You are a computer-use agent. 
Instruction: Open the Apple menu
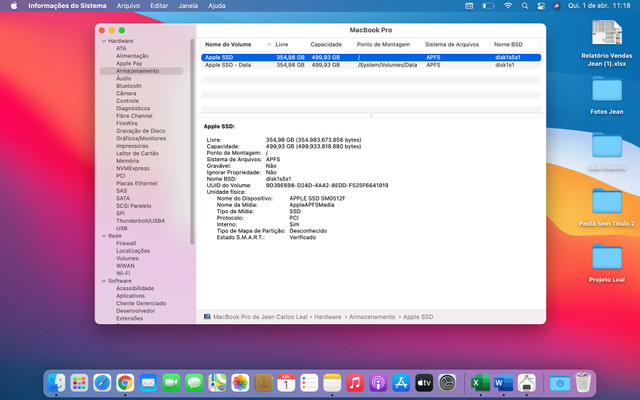tap(14, 6)
